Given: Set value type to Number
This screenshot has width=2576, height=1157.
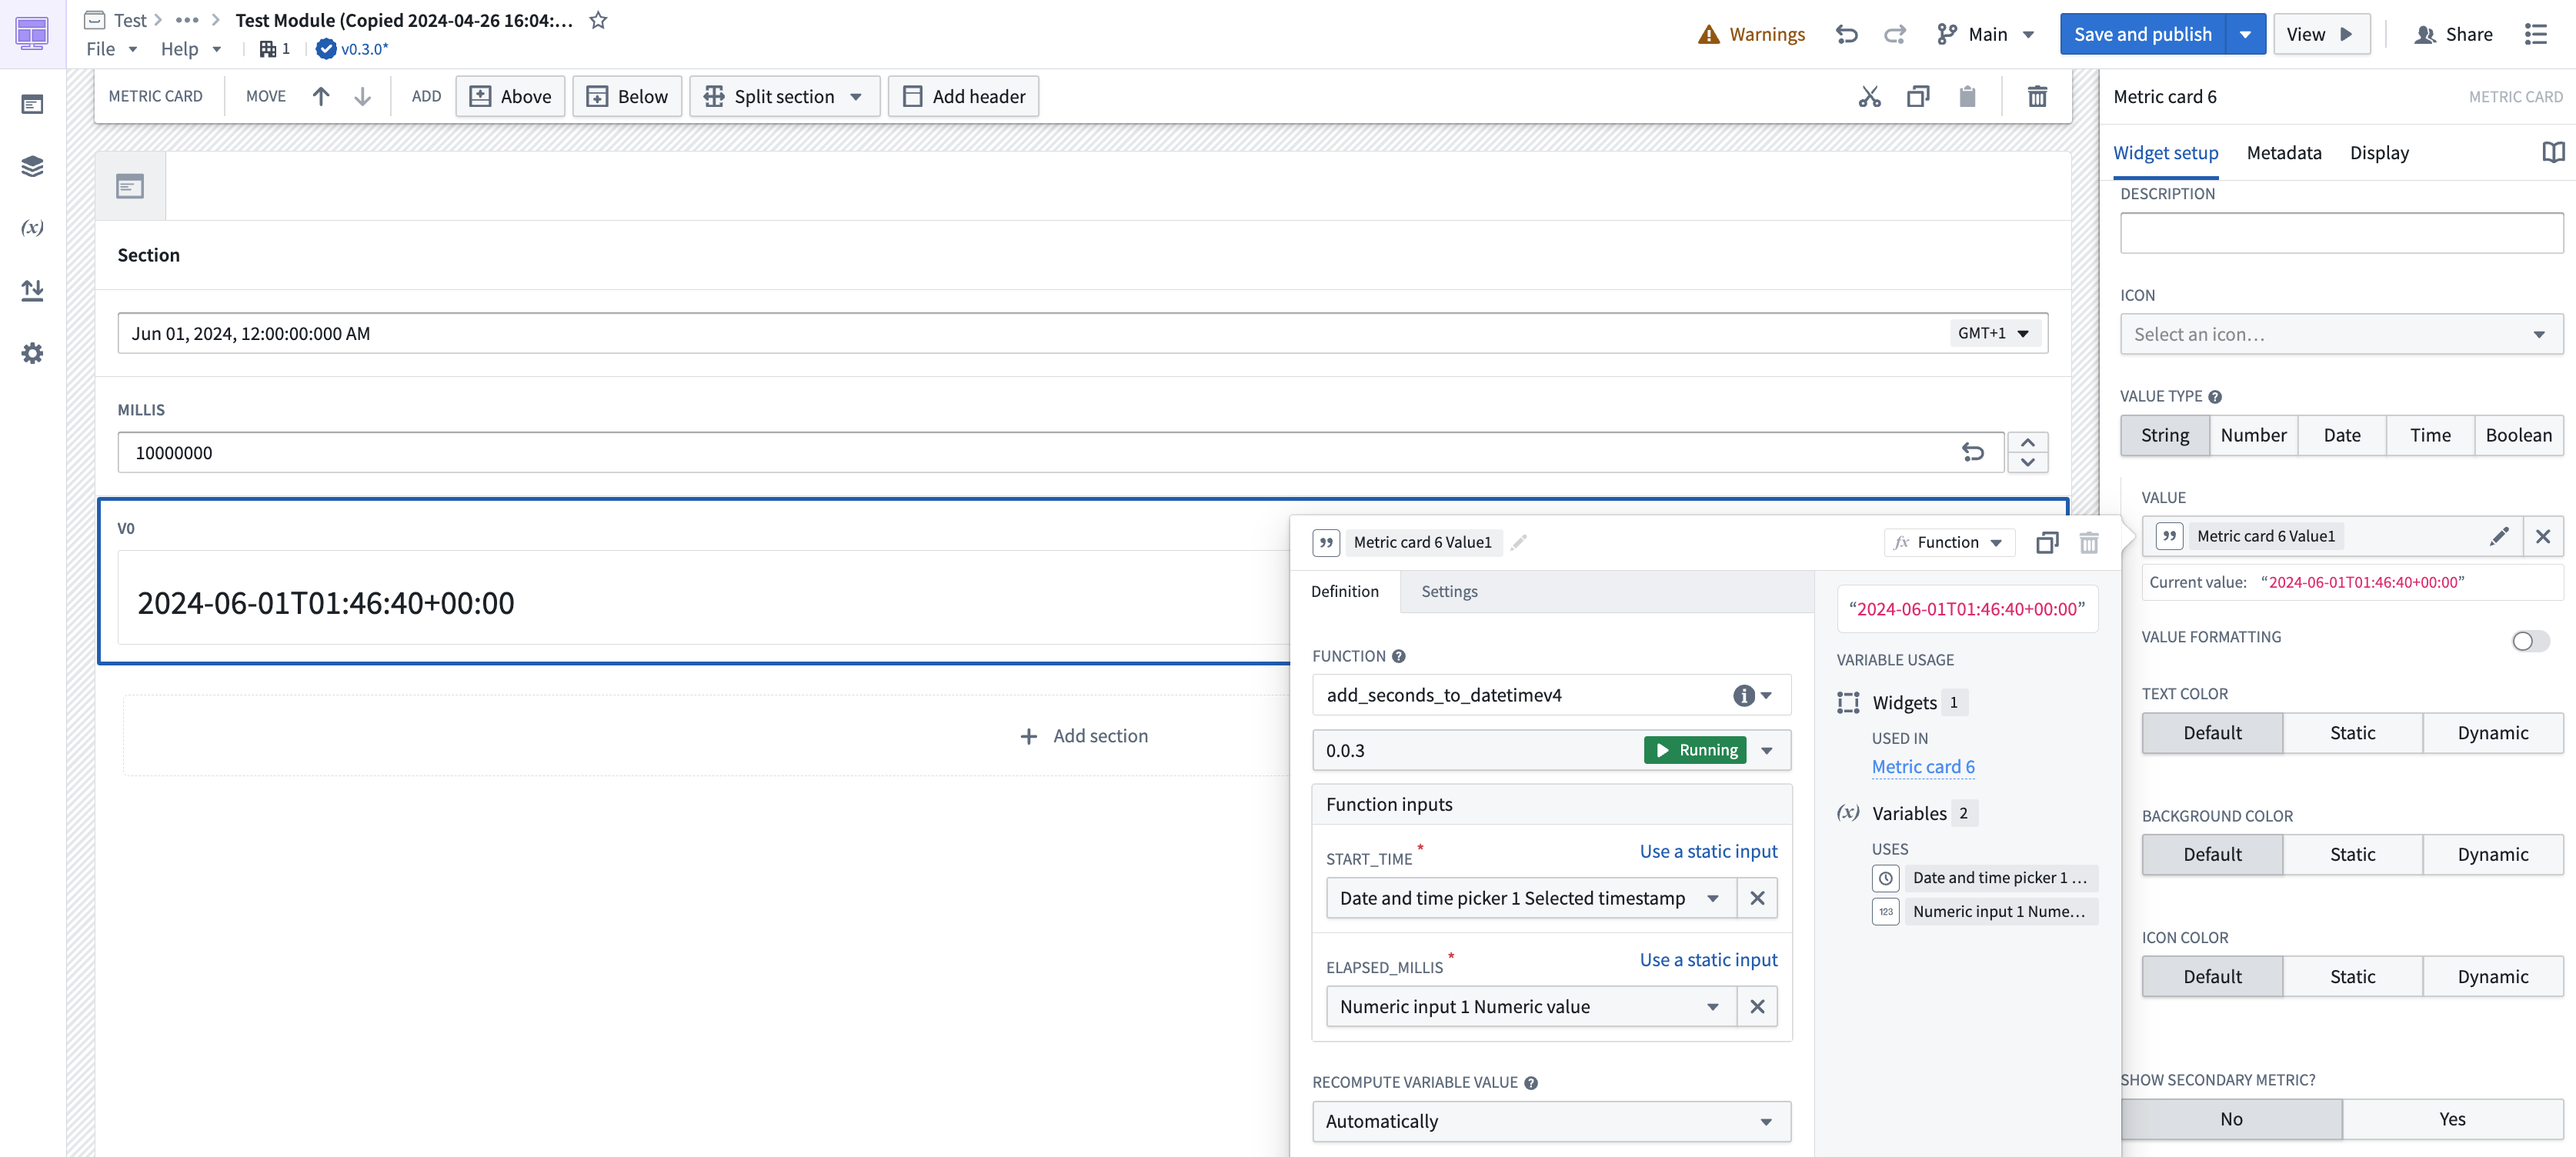Looking at the screenshot, I should click(x=2253, y=435).
